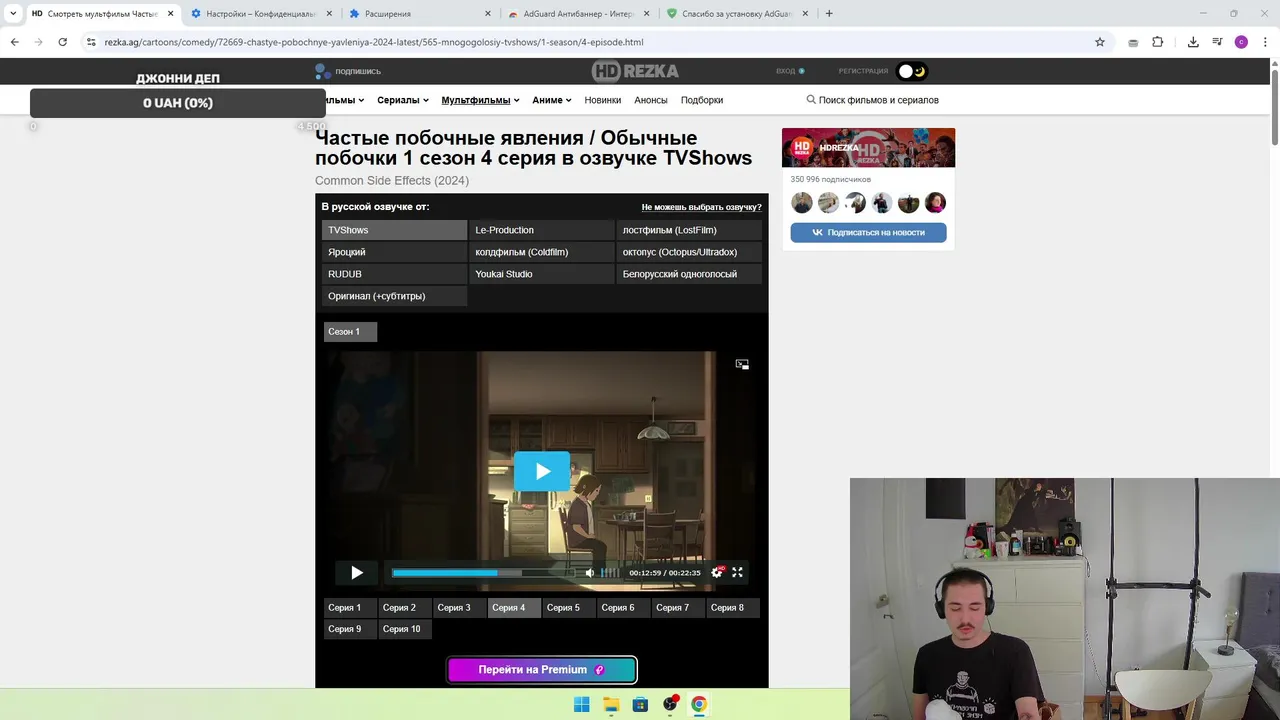Open the tab search dropdown arrow

coord(13,14)
